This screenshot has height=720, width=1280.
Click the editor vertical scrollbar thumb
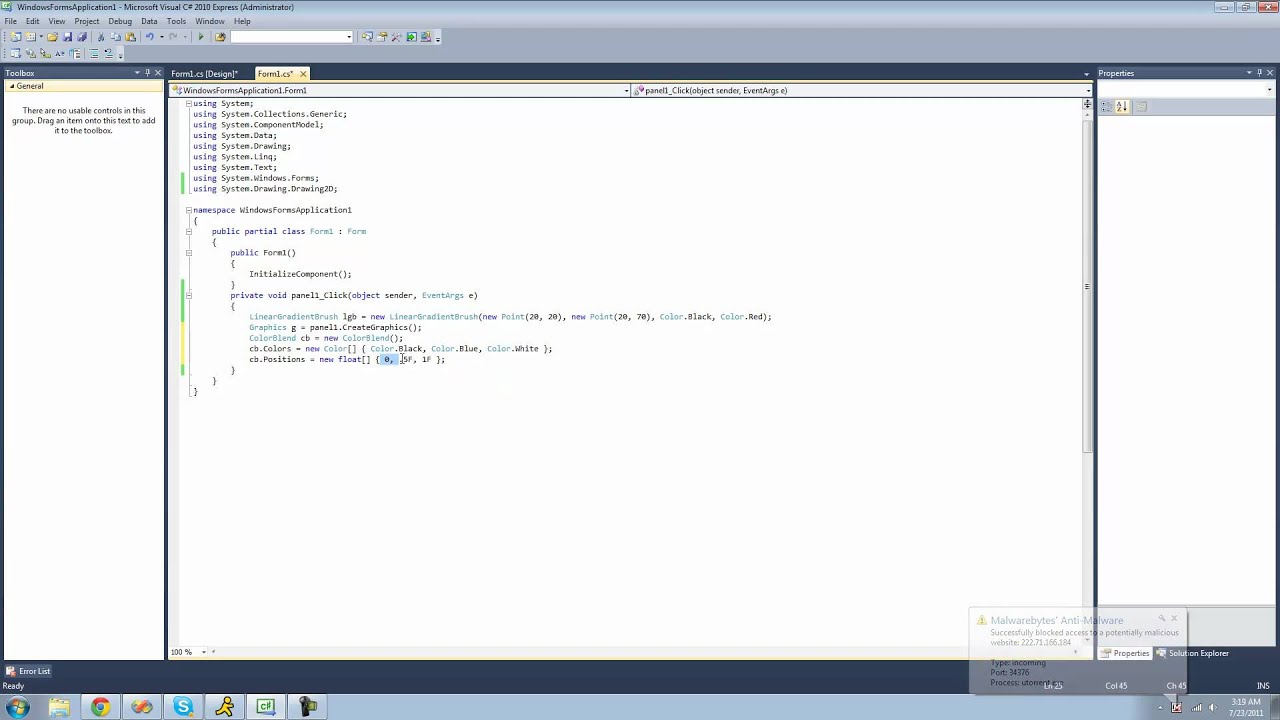[x=1087, y=287]
